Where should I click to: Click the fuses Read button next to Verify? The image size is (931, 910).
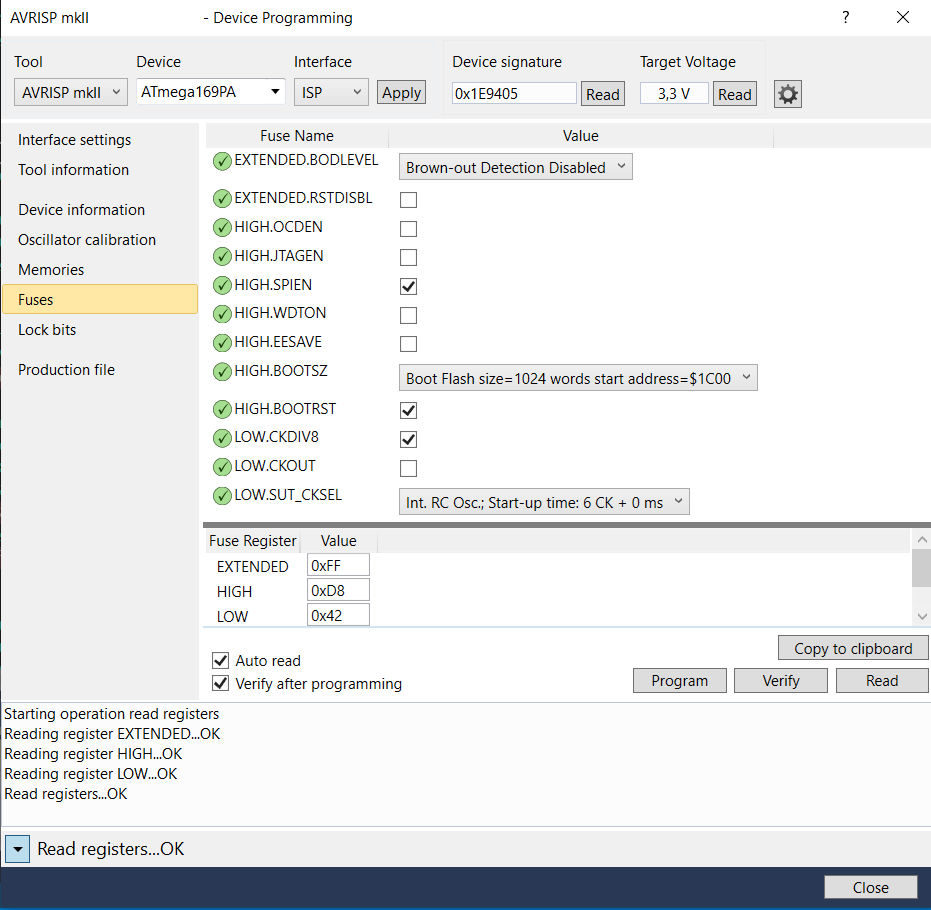click(x=882, y=680)
